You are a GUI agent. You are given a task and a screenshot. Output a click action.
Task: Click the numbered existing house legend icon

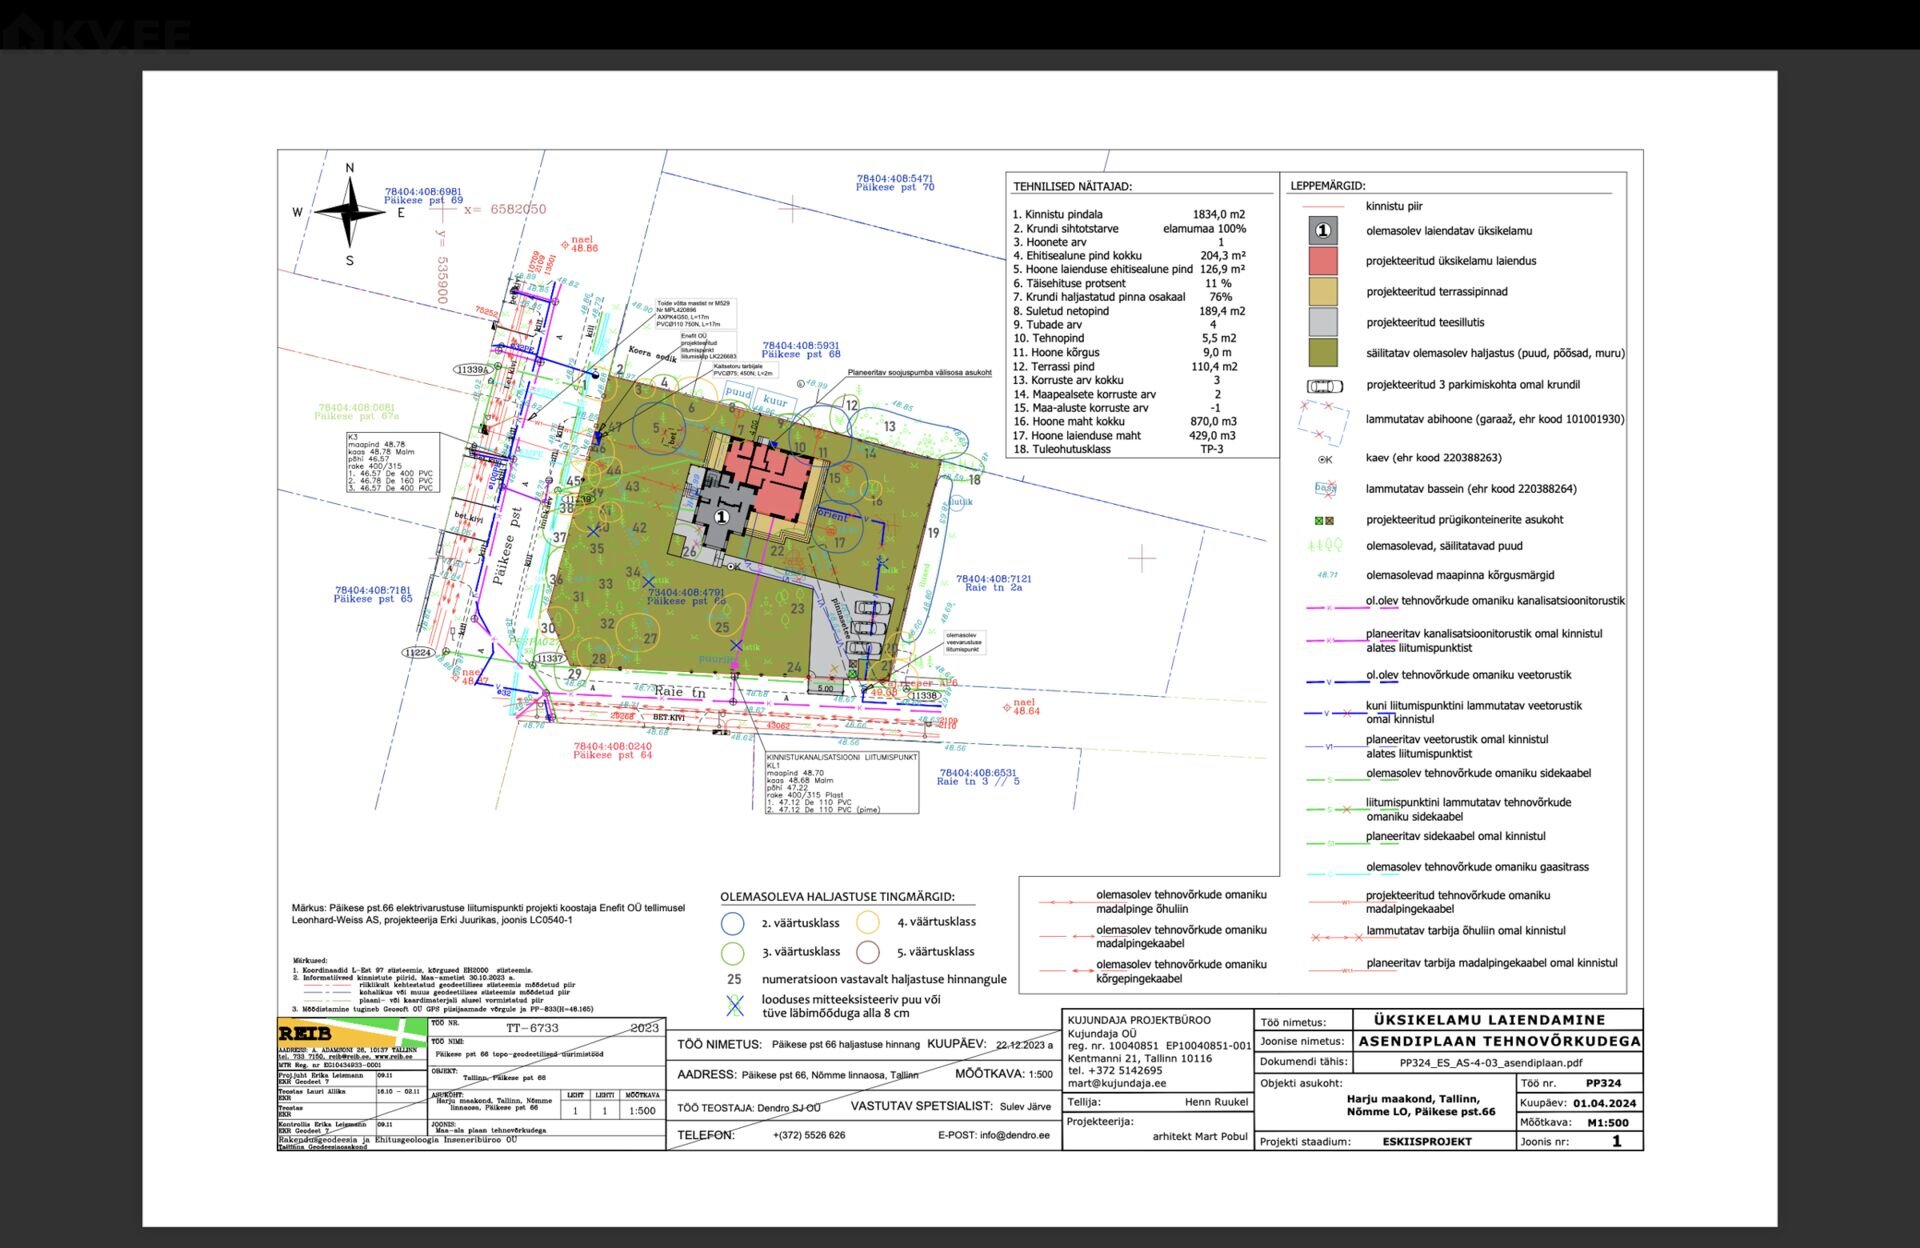click(x=1322, y=231)
